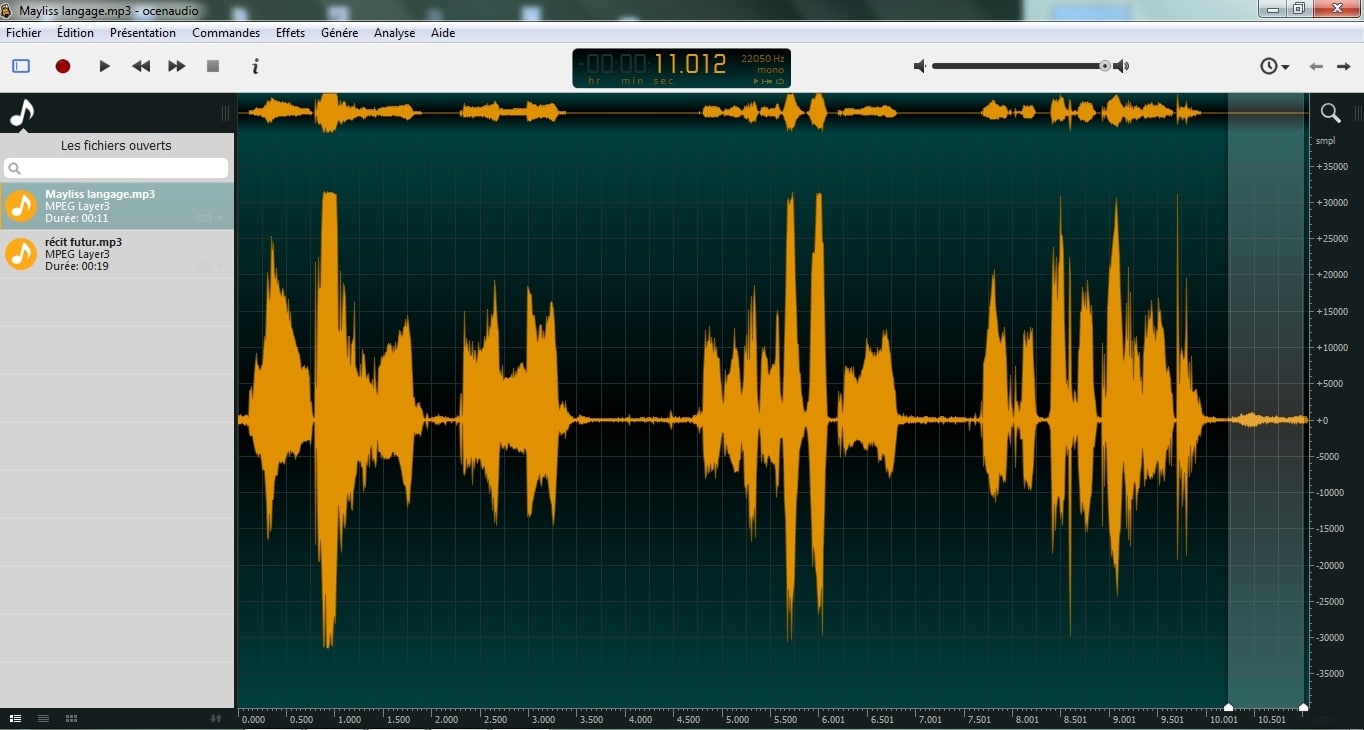Switch to detailed list view at bottom left

tap(15, 719)
